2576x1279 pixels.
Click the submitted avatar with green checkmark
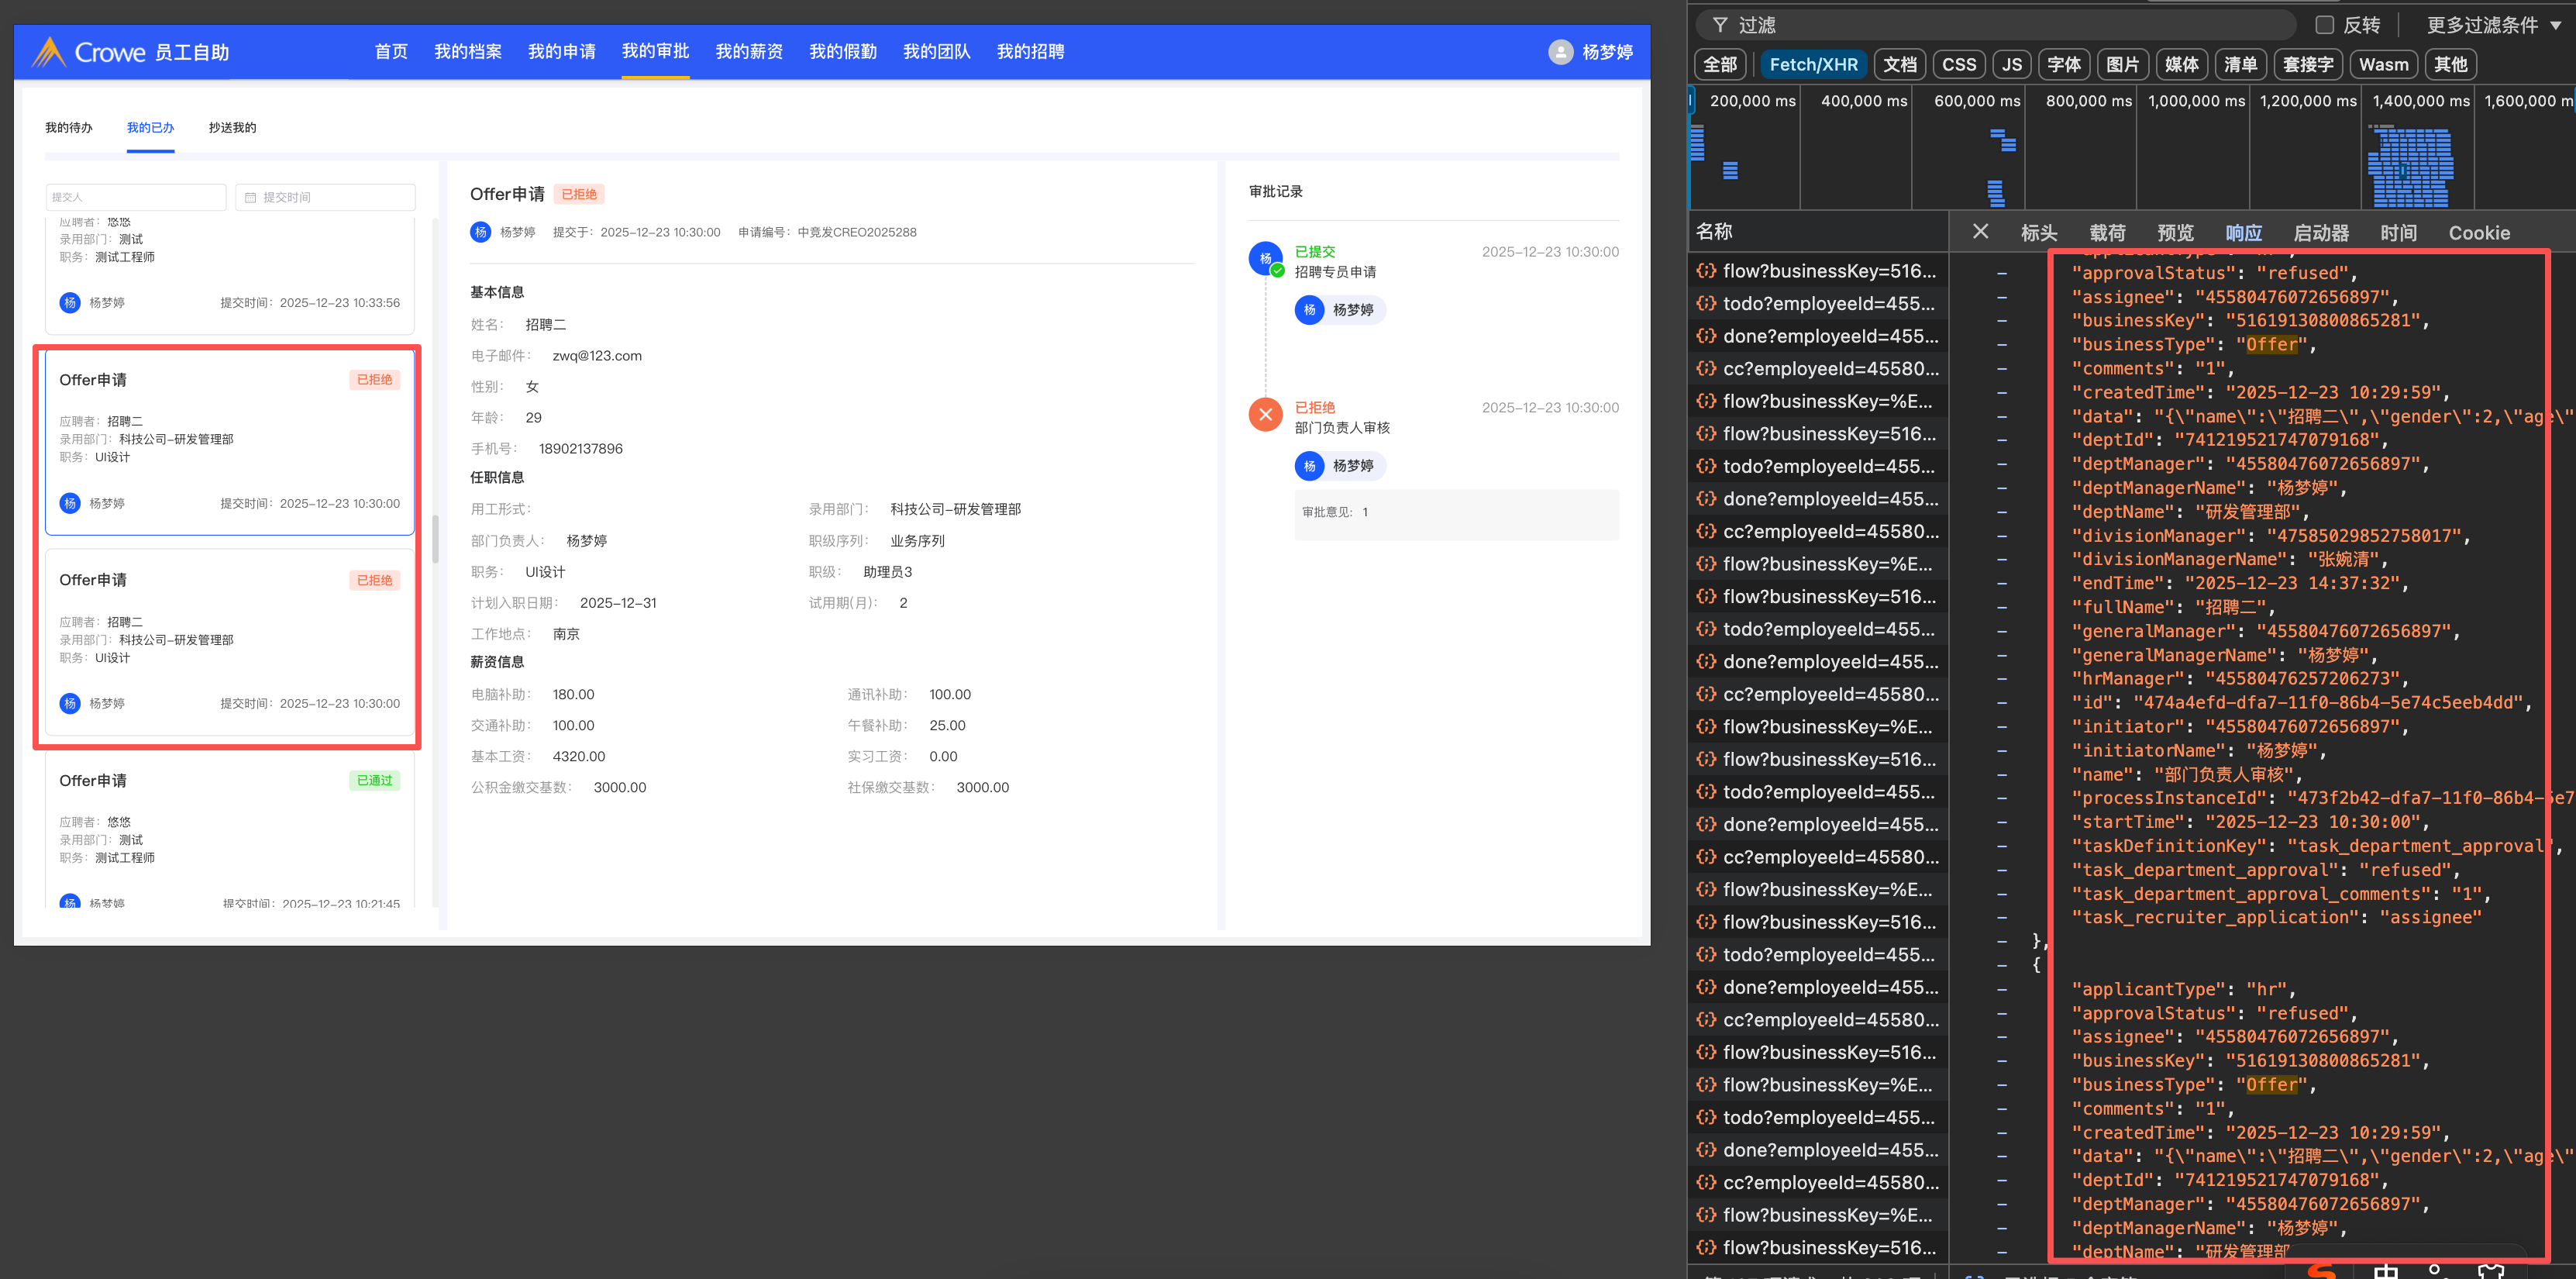[x=1266, y=258]
